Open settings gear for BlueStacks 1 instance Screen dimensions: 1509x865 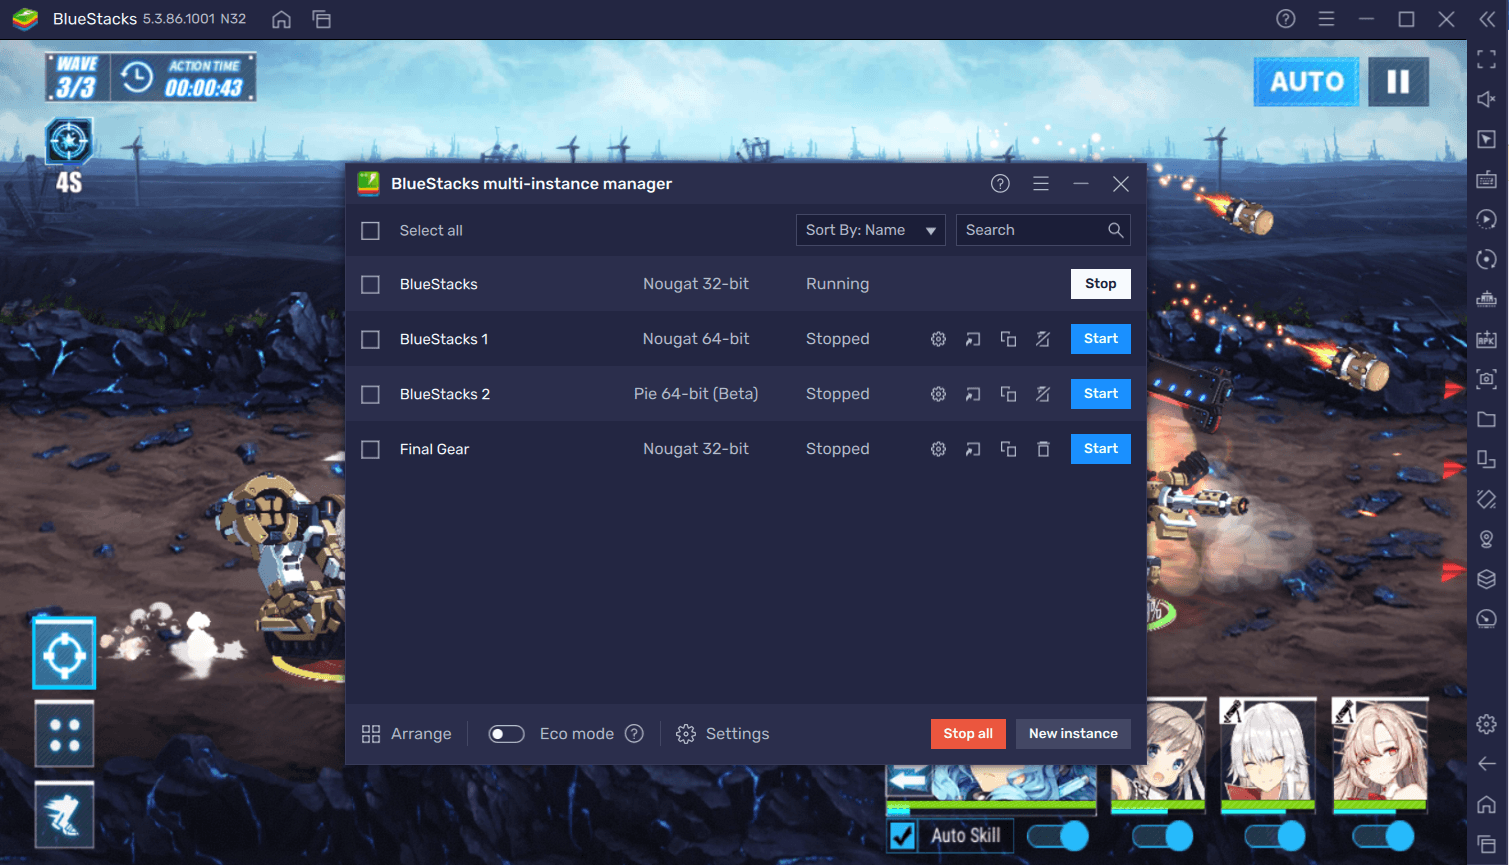pyautogui.click(x=938, y=339)
